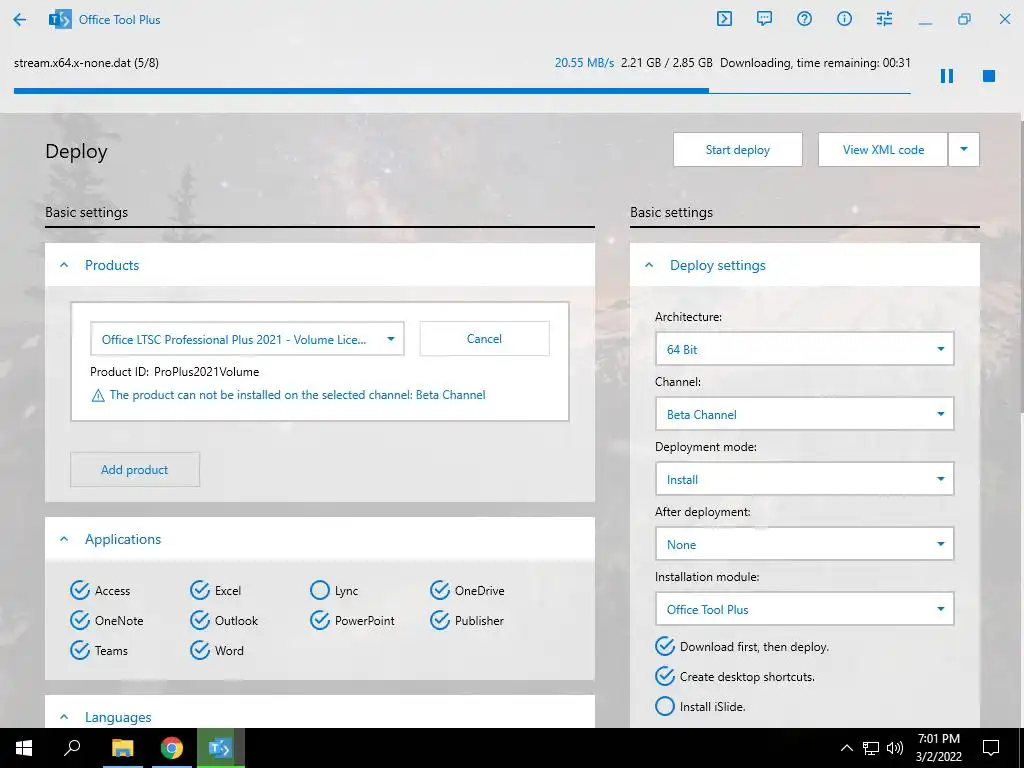Viewport: 1024px width, 768px height.
Task: Open File Explorer from the taskbar
Action: tap(122, 748)
